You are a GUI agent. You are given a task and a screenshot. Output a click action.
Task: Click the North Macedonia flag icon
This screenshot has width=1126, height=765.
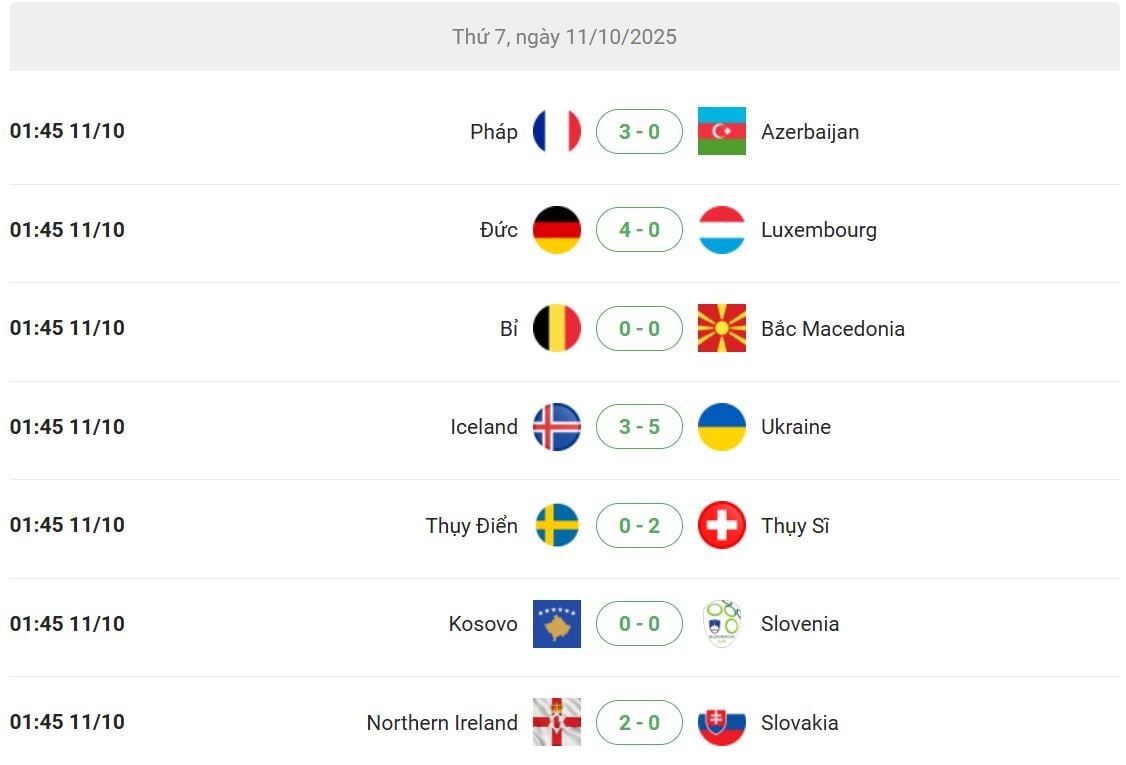tap(721, 328)
